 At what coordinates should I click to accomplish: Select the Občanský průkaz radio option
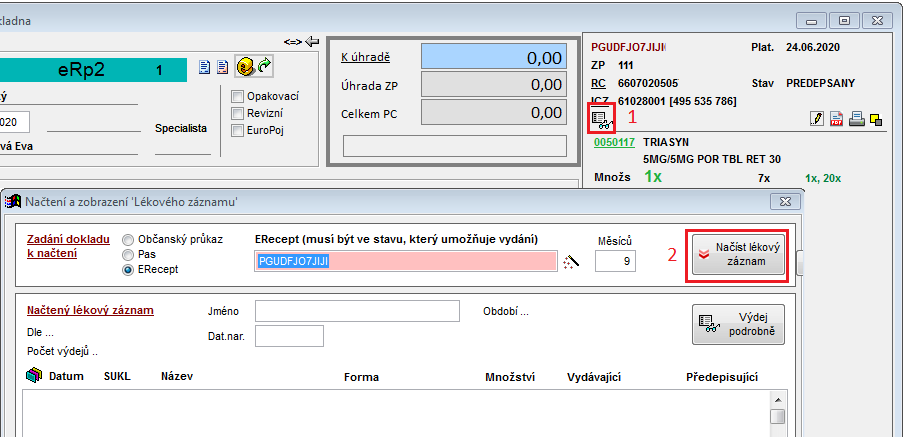pos(128,240)
